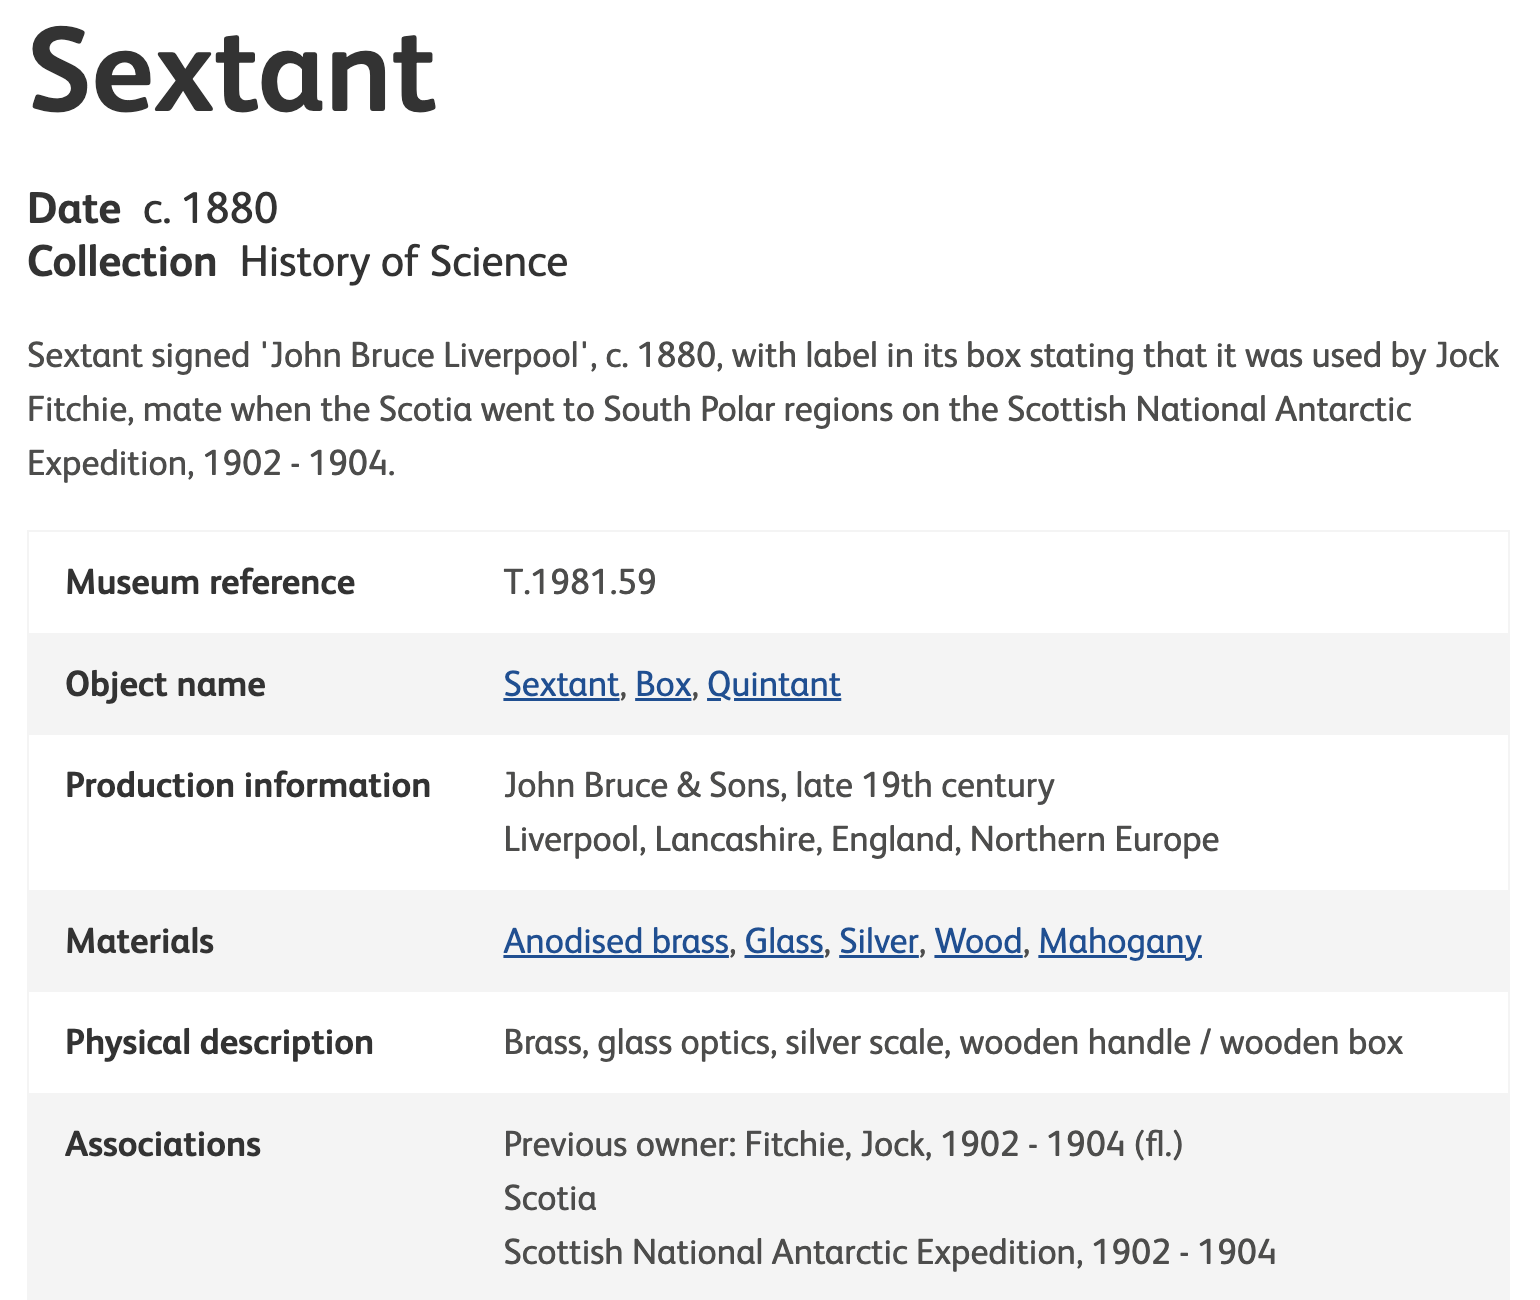1540x1300 pixels.
Task: Open the Anodised brass material link
Action: [x=615, y=941]
